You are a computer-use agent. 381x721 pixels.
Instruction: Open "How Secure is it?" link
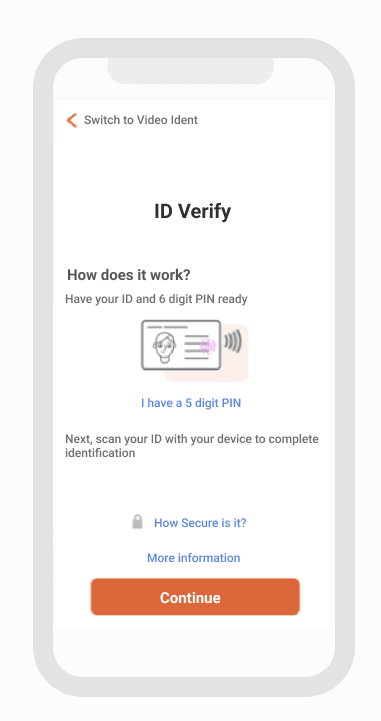(x=200, y=523)
